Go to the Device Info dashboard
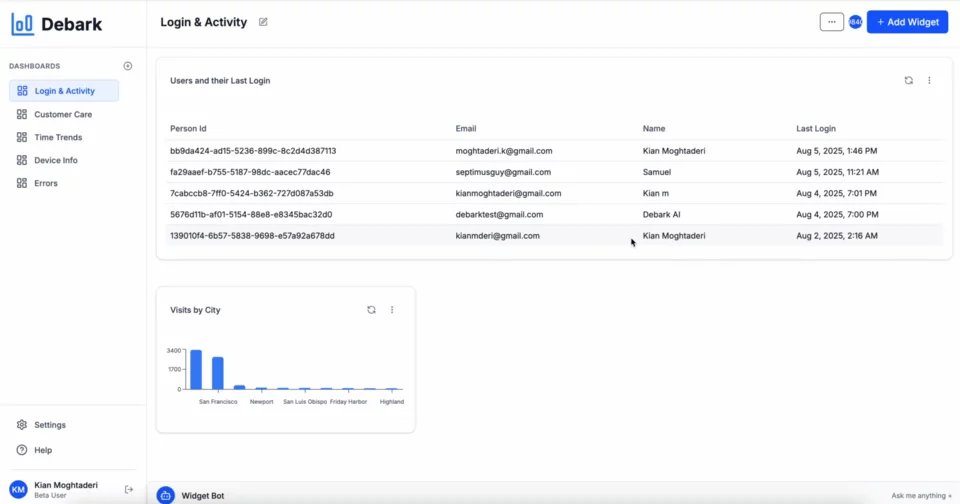Viewport: 960px width, 504px height. 55,160
